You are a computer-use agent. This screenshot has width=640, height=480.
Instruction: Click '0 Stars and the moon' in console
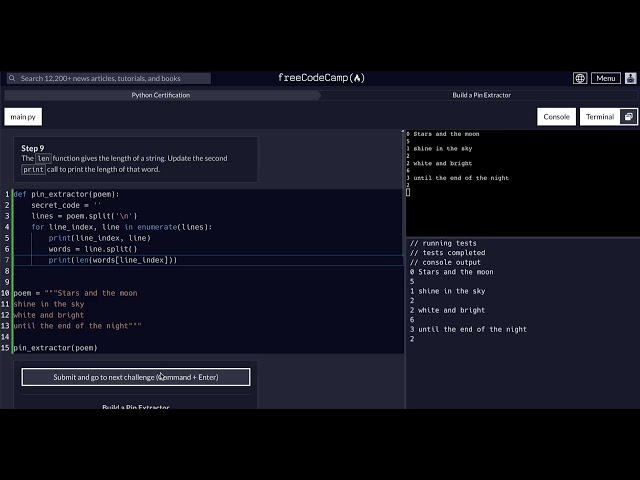(x=451, y=272)
